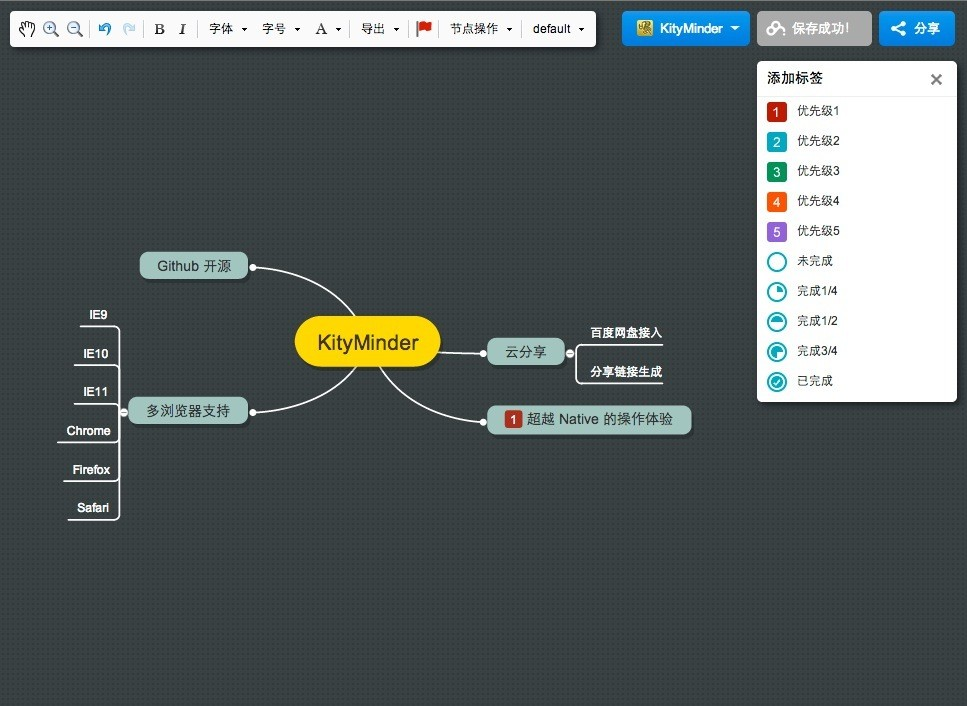967x706 pixels.
Task: Click the 分享 share button
Action: (x=917, y=29)
